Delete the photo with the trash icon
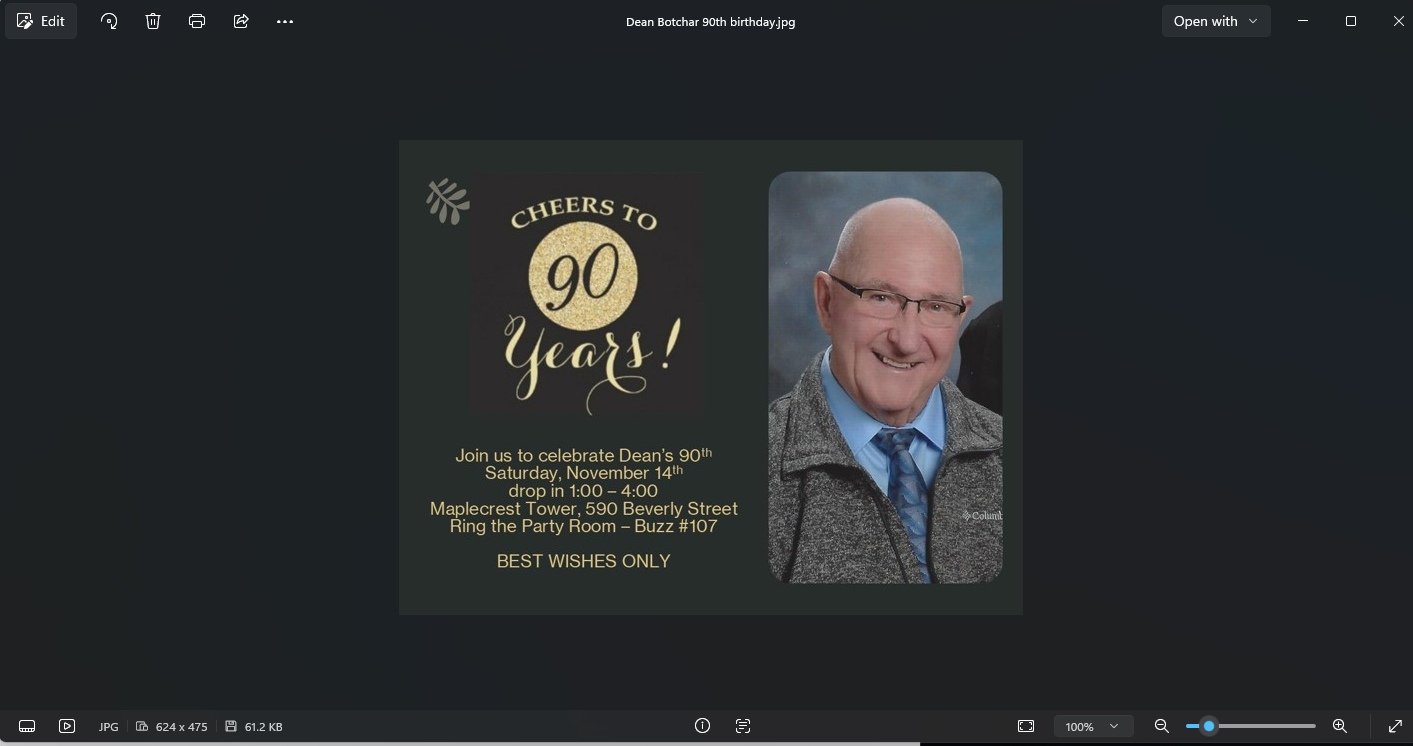 (153, 21)
